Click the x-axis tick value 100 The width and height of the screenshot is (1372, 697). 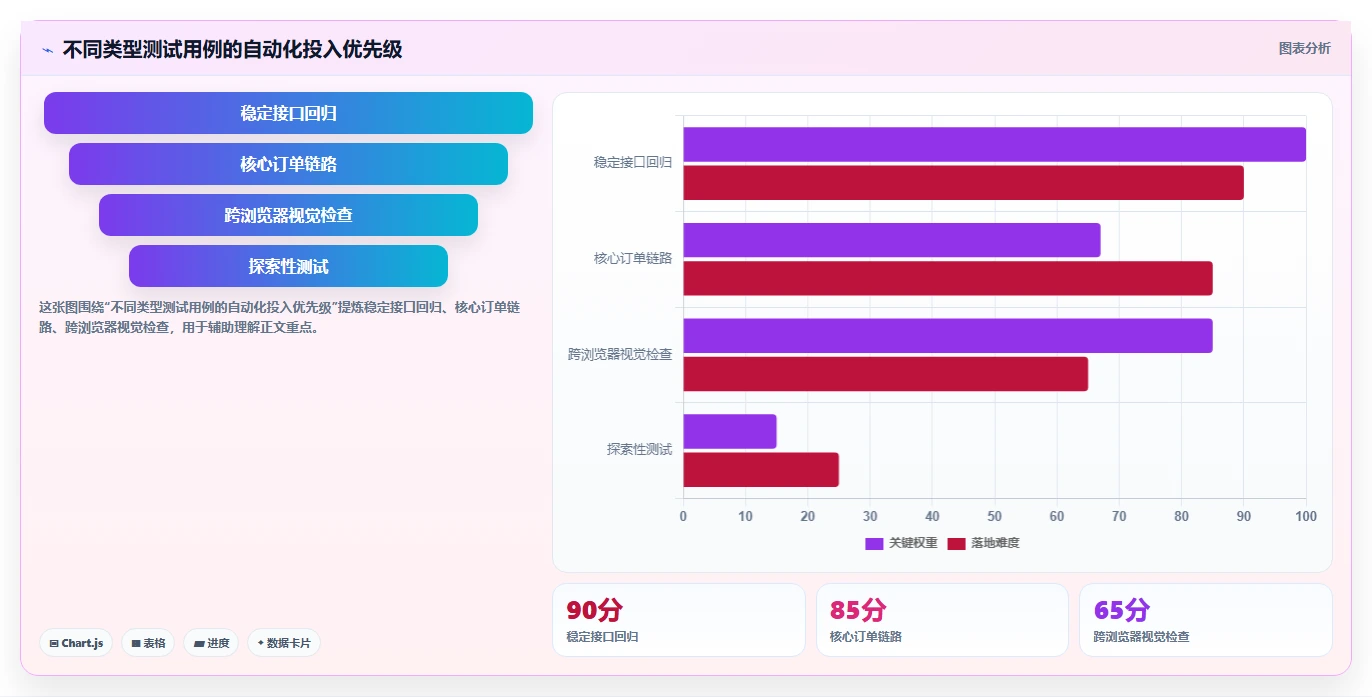1305,516
